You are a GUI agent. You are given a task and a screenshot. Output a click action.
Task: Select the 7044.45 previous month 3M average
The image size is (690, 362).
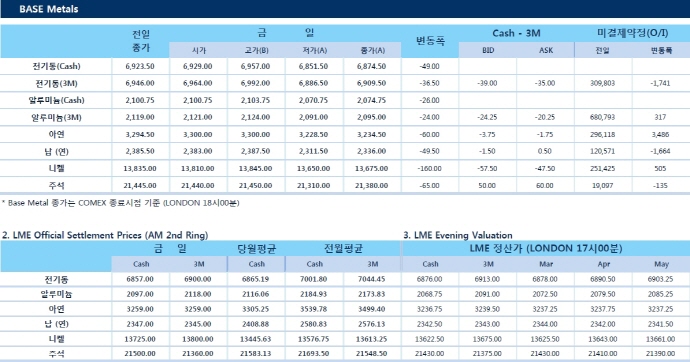[x=372, y=279]
